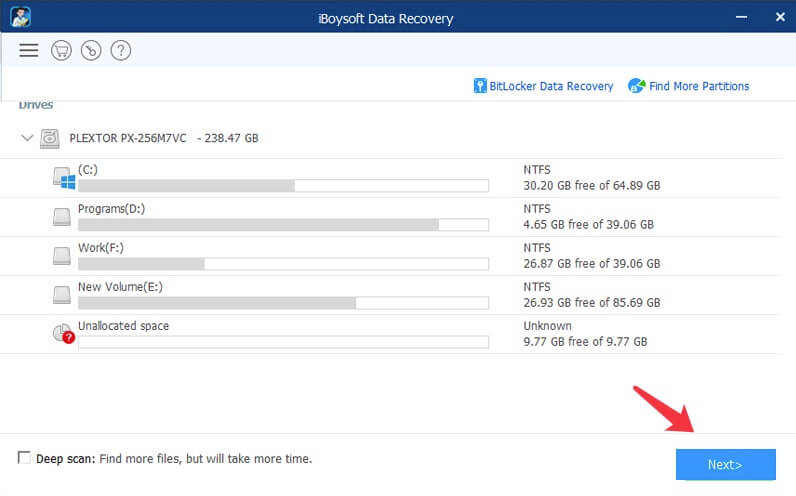Click the Windows C: drive icon
The width and height of the screenshot is (796, 496).
(x=65, y=178)
